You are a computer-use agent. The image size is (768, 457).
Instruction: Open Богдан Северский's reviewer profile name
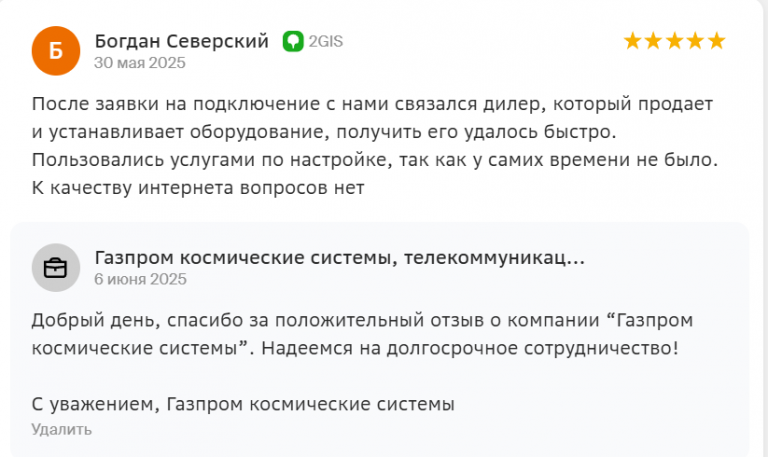pyautogui.click(x=182, y=41)
